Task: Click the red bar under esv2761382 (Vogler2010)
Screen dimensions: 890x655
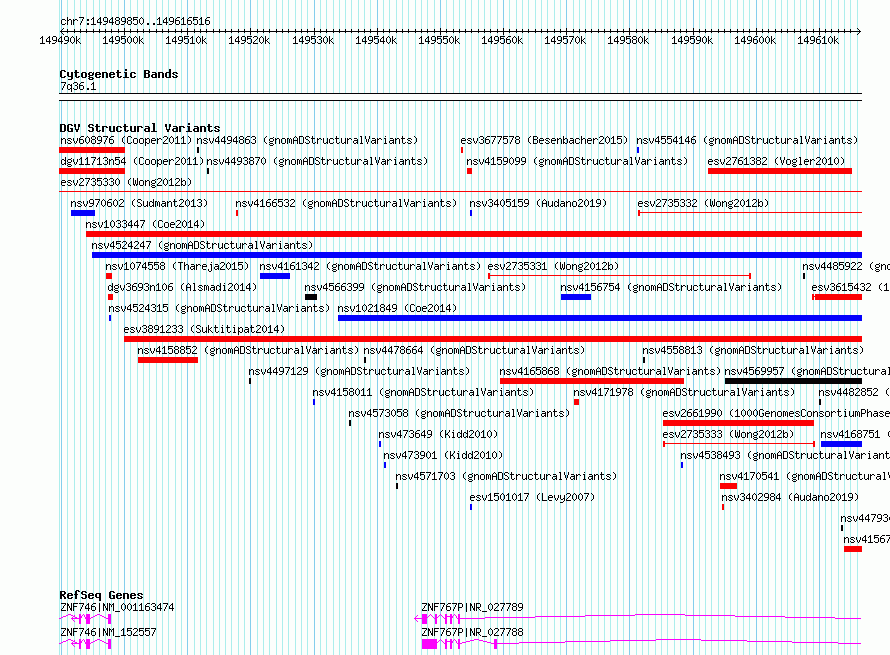Action: [780, 171]
